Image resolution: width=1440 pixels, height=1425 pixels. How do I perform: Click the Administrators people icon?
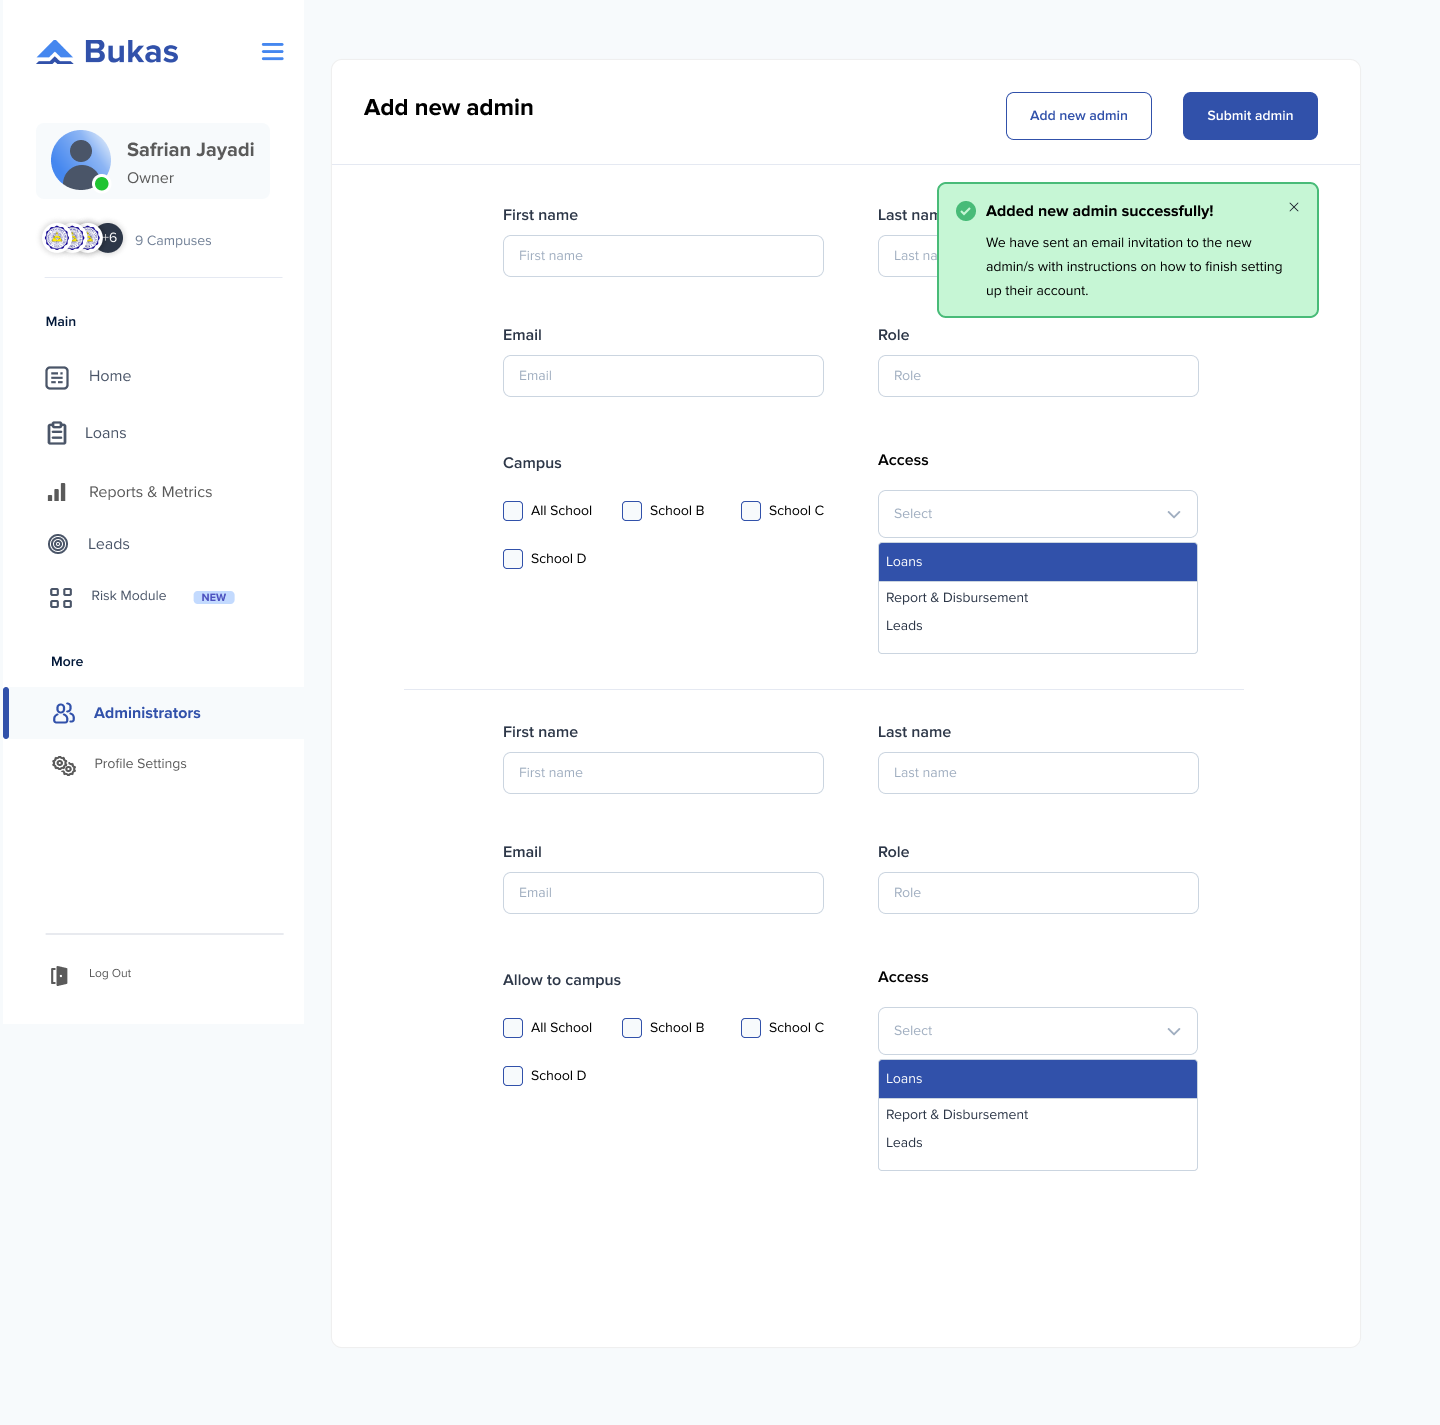tap(64, 713)
